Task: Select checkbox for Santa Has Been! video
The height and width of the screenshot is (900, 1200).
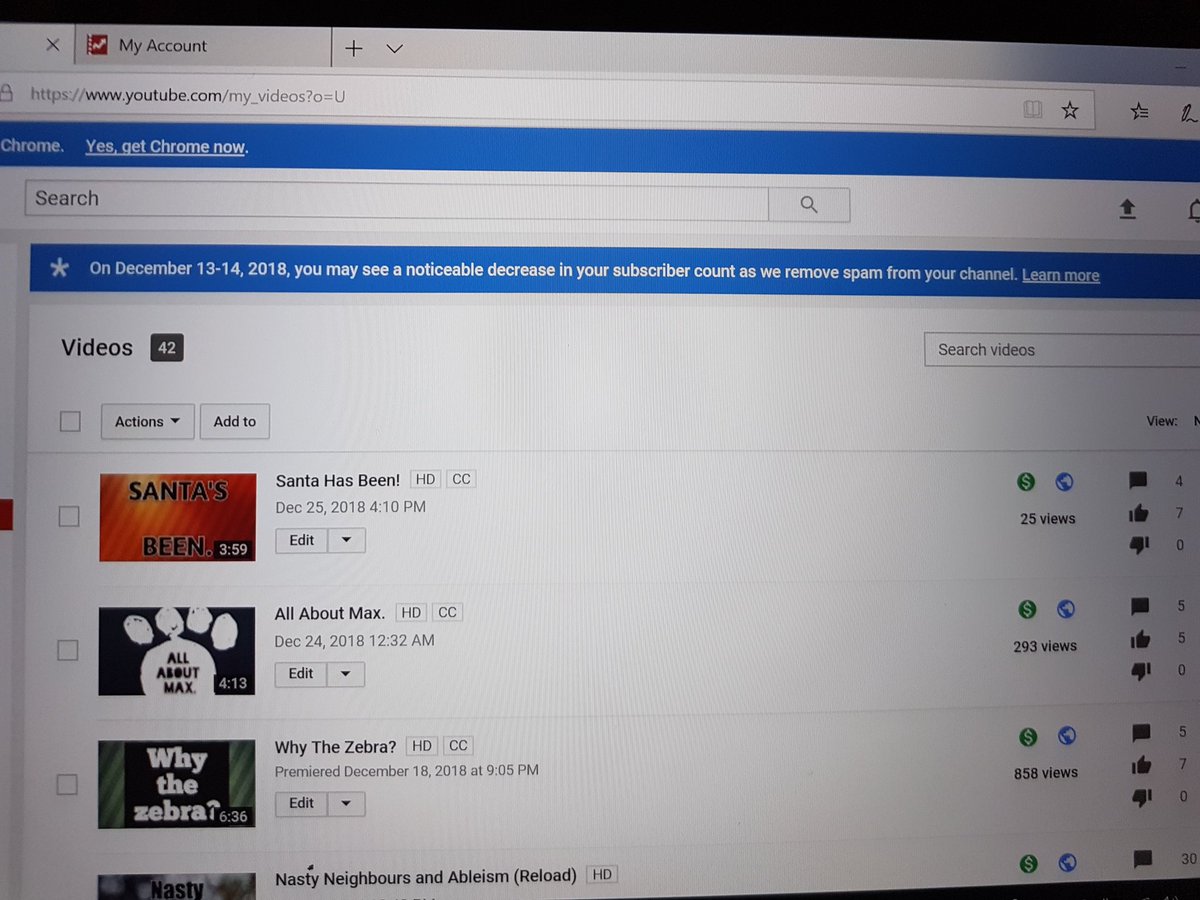Action: click(x=69, y=516)
